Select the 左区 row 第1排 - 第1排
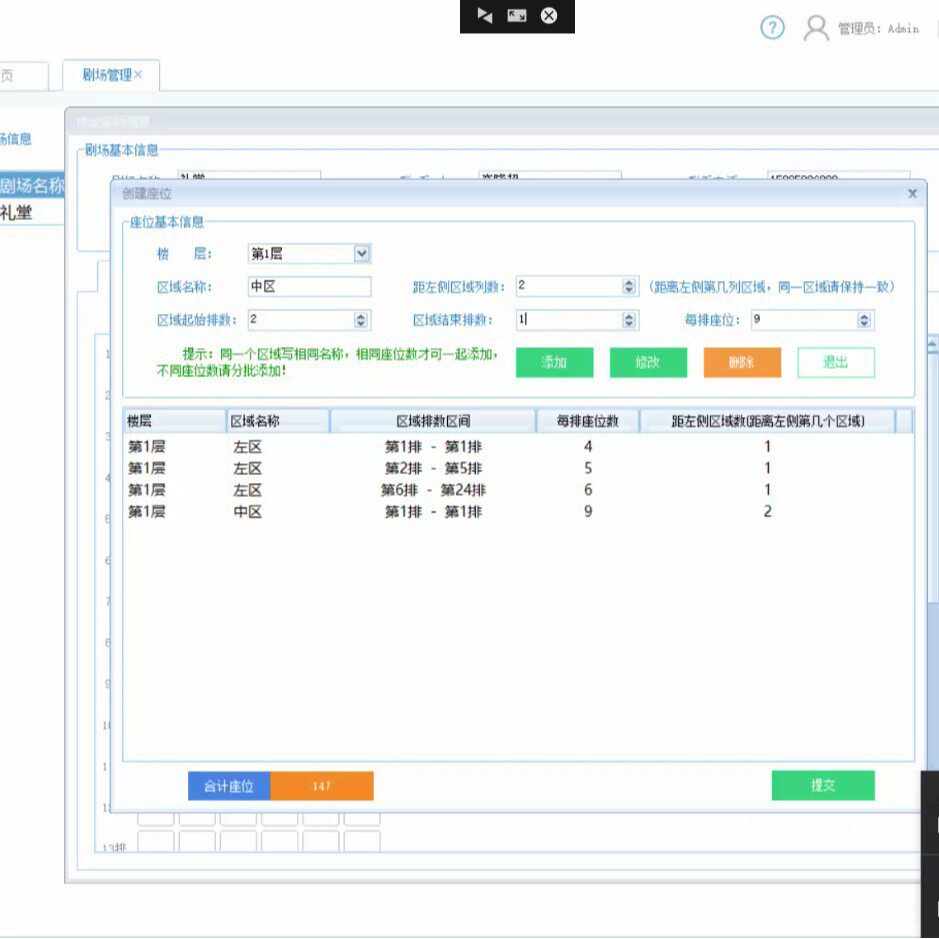Screen dimensions: 939x939 [518, 447]
